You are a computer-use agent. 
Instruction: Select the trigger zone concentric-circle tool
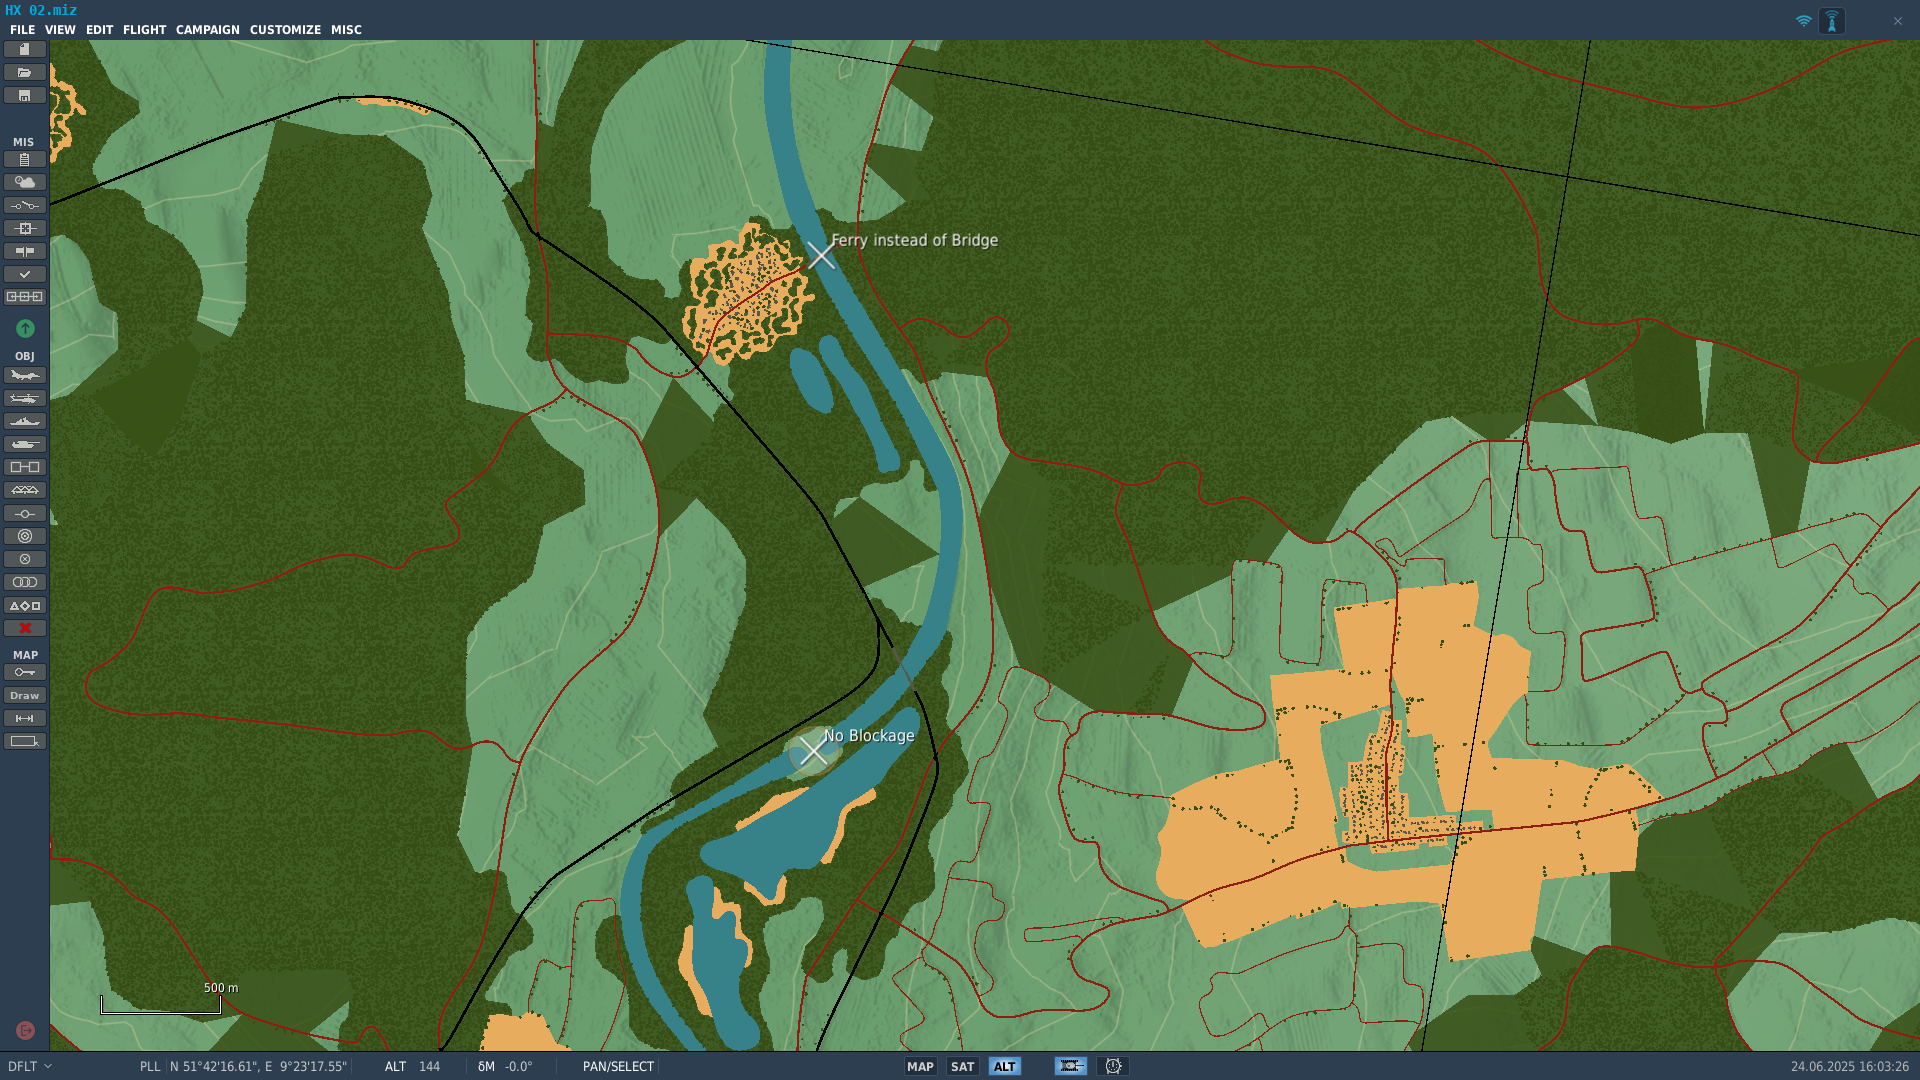pyautogui.click(x=24, y=536)
